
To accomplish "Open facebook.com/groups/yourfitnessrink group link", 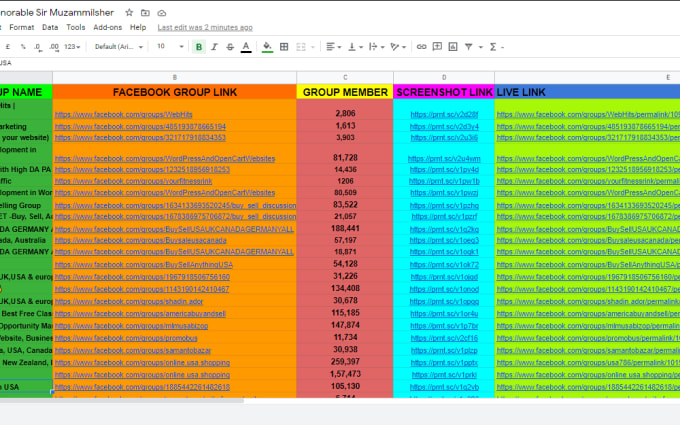I will click(x=134, y=181).
